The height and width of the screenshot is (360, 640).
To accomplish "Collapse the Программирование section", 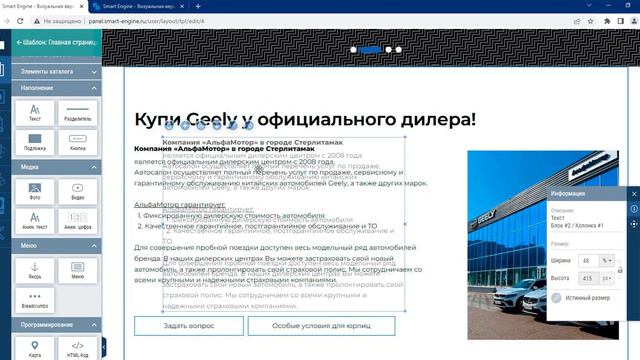I will click(57, 325).
